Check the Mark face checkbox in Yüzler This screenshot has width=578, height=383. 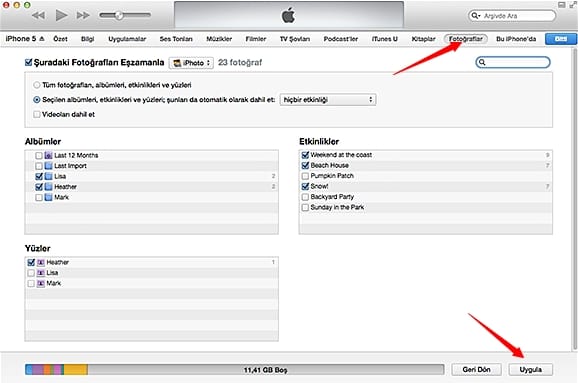31,283
